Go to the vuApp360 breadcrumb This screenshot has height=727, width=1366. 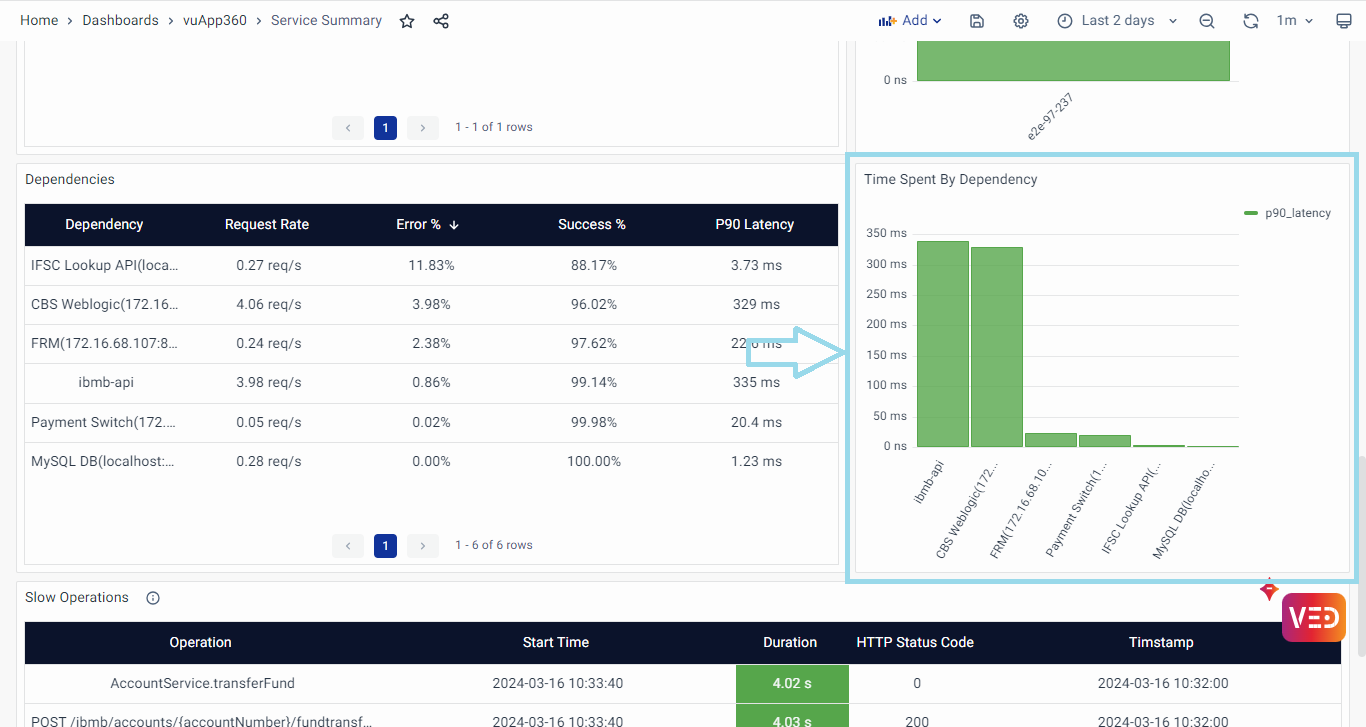pyautogui.click(x=215, y=21)
